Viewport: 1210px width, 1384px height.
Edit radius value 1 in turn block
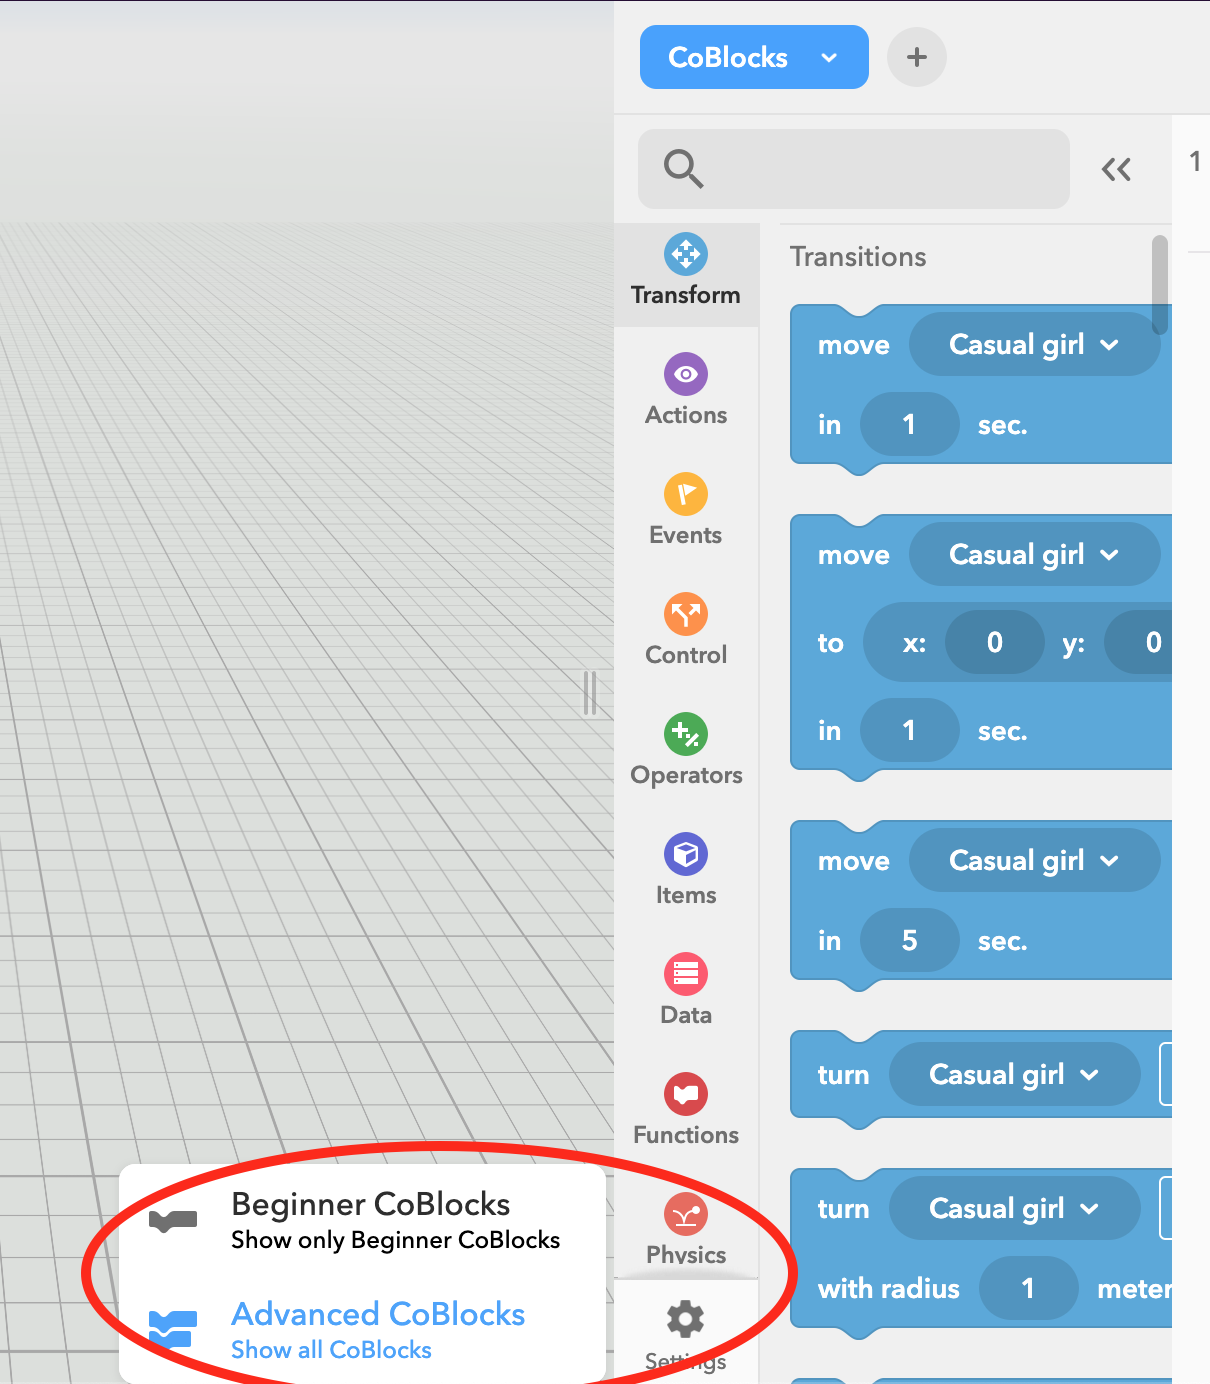[x=1028, y=1289]
